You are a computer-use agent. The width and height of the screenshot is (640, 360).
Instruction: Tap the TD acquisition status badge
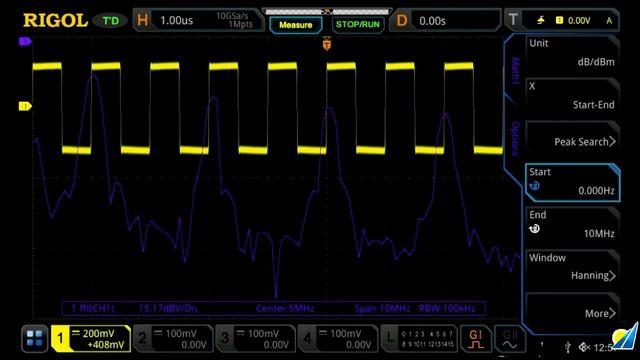(x=110, y=20)
